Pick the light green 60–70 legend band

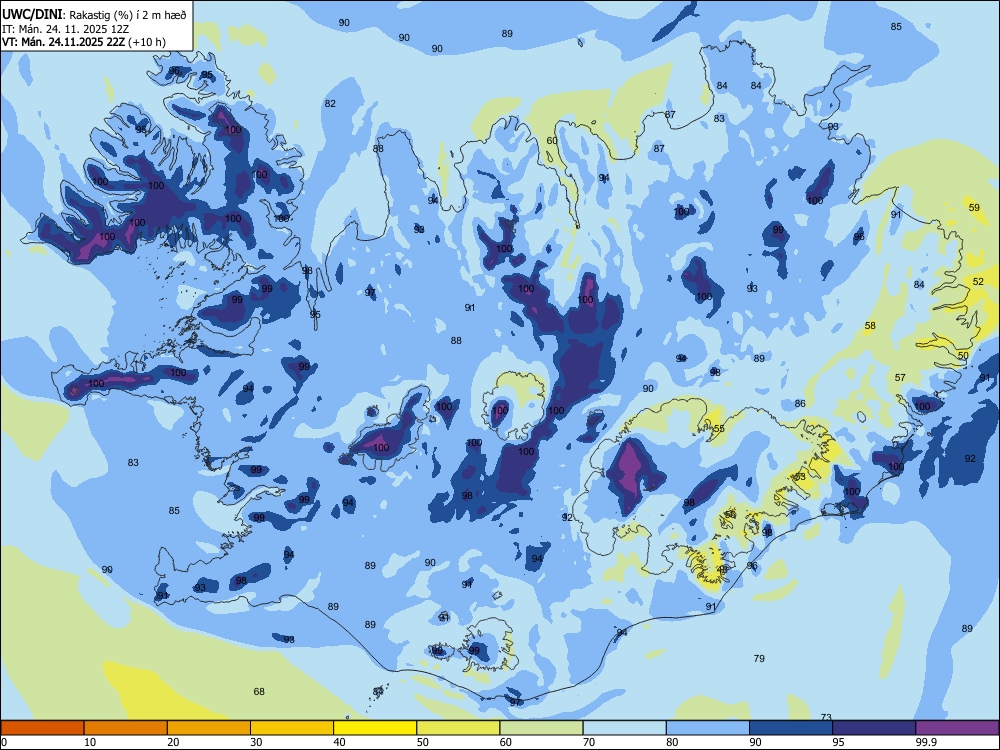tap(541, 728)
